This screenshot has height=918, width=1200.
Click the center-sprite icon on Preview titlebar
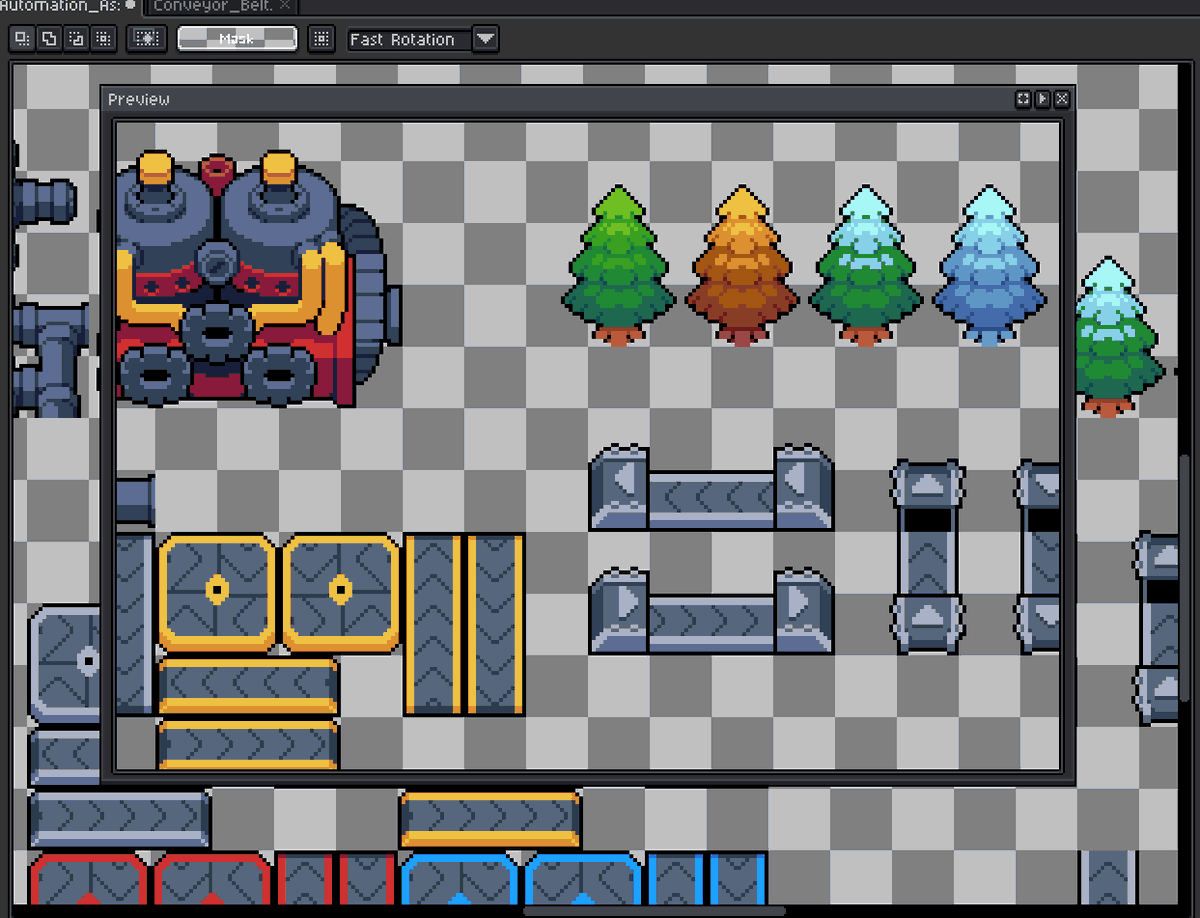pos(1022,99)
